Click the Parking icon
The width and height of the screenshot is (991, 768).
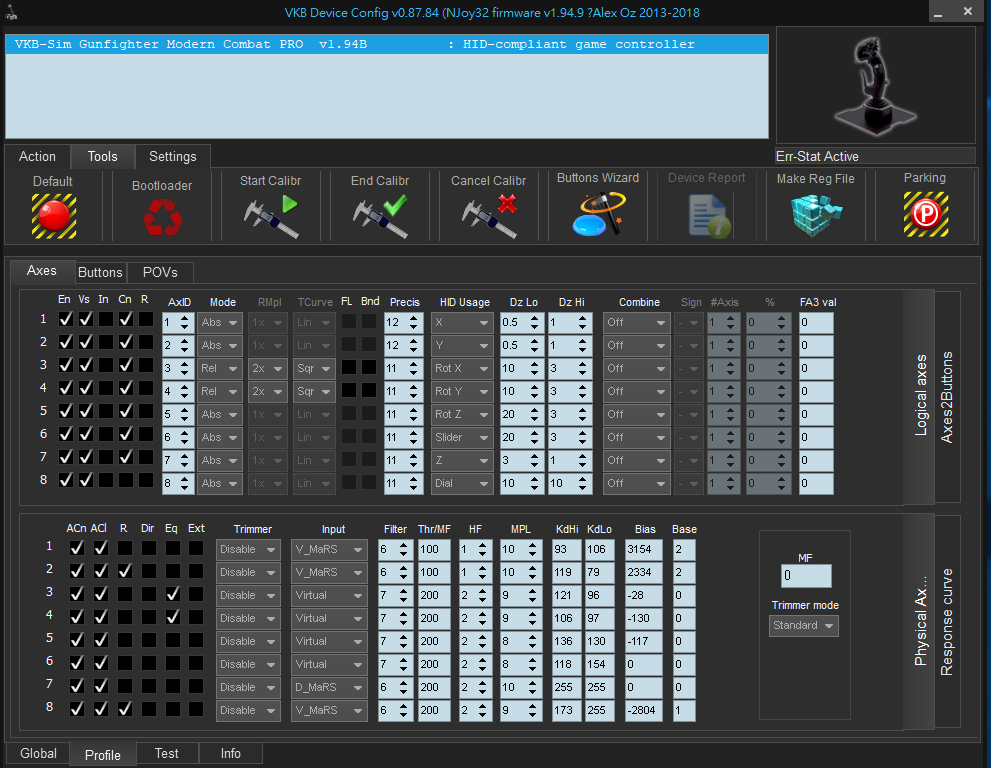pyautogui.click(x=925, y=214)
